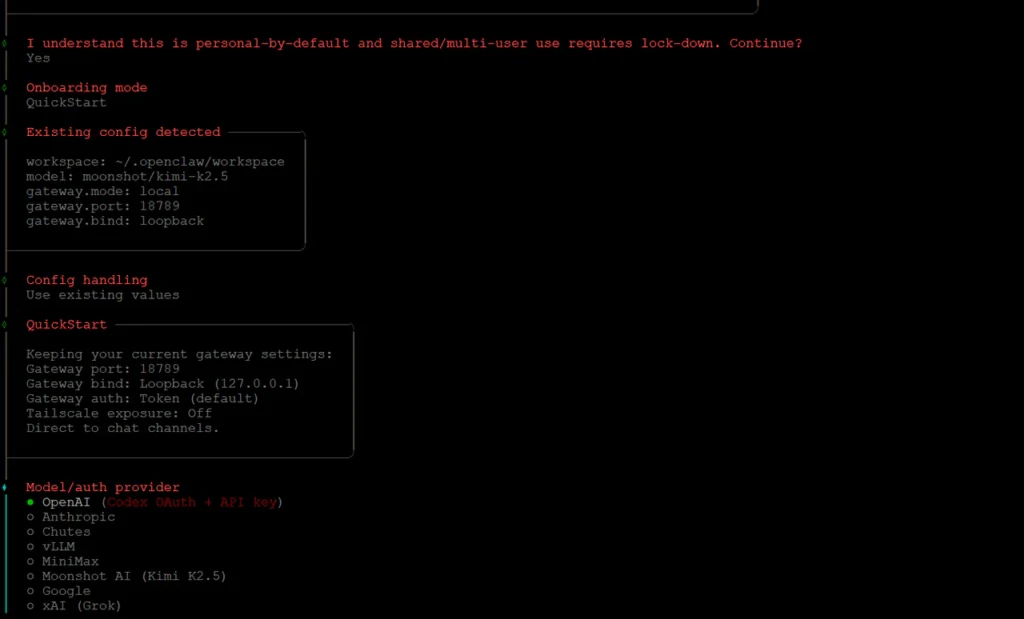The image size is (1024, 619).
Task: Click the 'Gateway port: 18789' line
Action: coord(103,369)
